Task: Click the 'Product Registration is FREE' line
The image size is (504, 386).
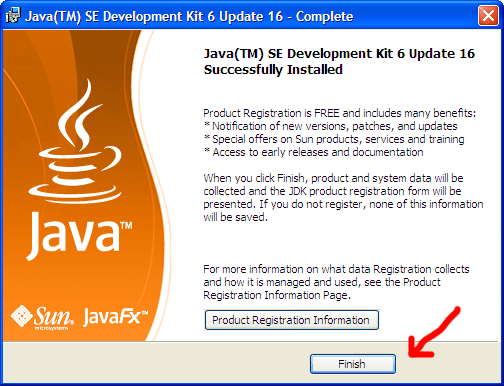Action: [x=340, y=113]
